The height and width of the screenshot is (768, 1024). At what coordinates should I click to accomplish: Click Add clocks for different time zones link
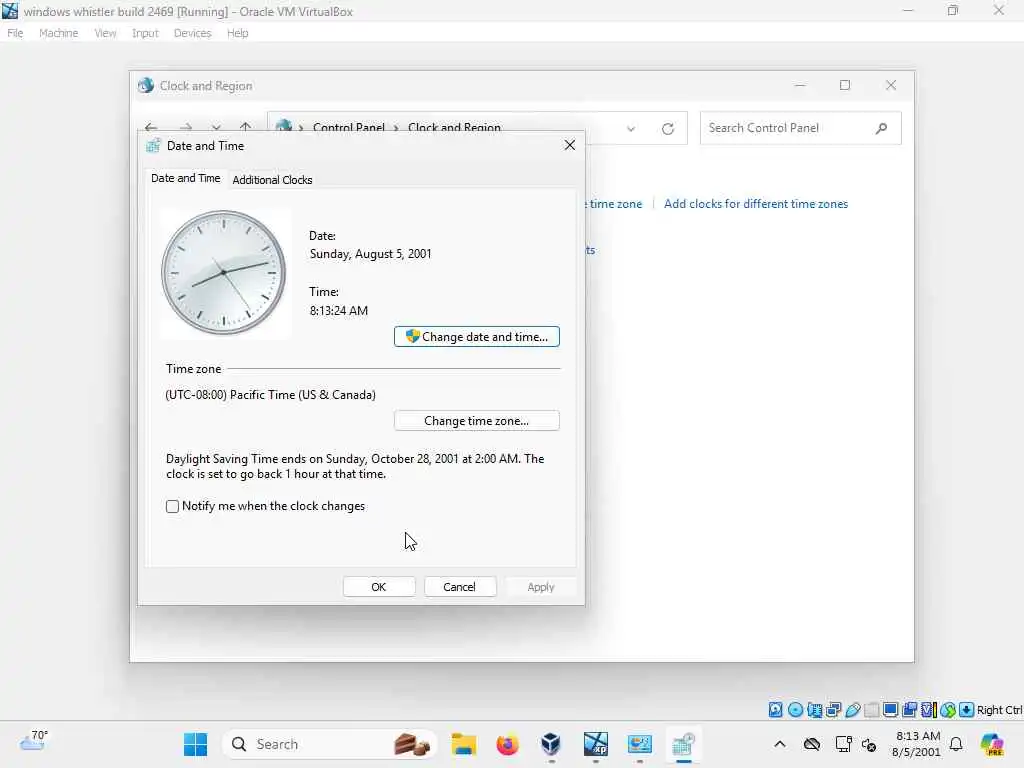pyautogui.click(x=756, y=204)
